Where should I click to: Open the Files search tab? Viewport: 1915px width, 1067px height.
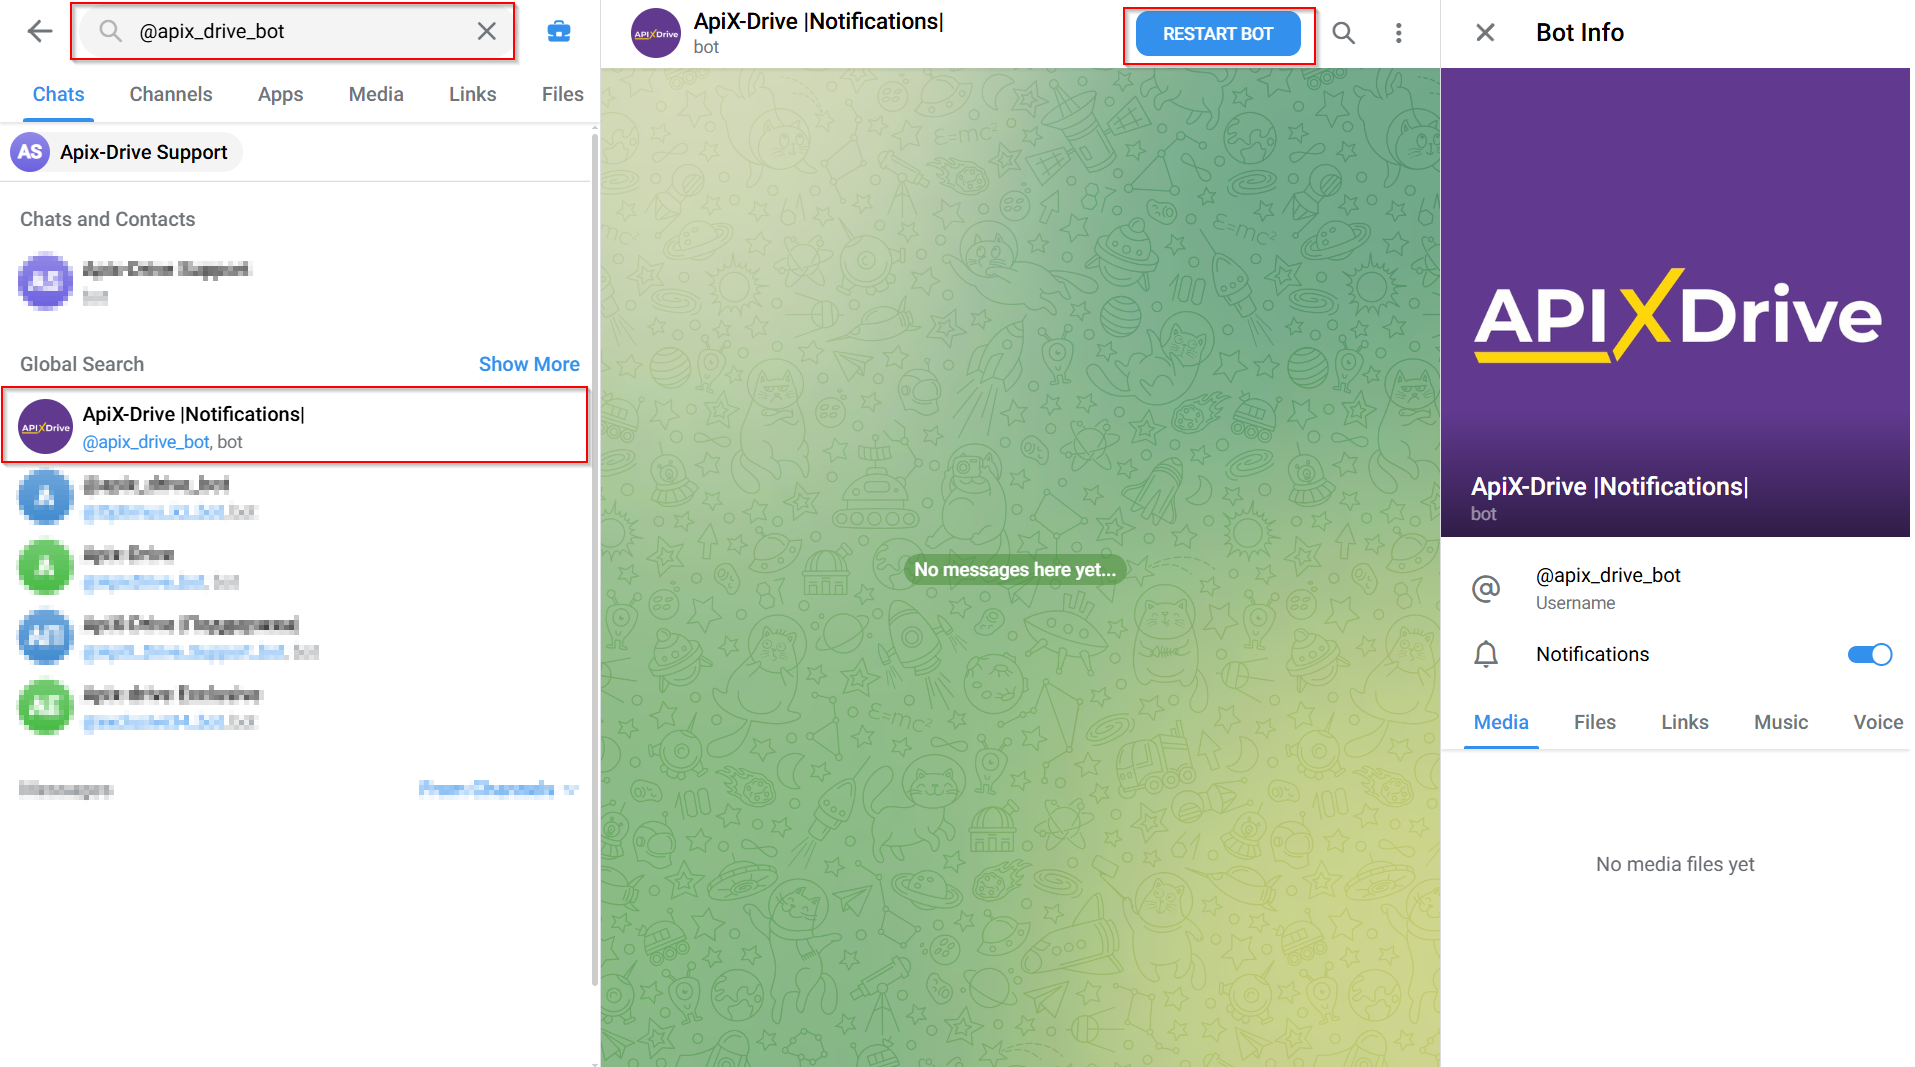[x=562, y=94]
